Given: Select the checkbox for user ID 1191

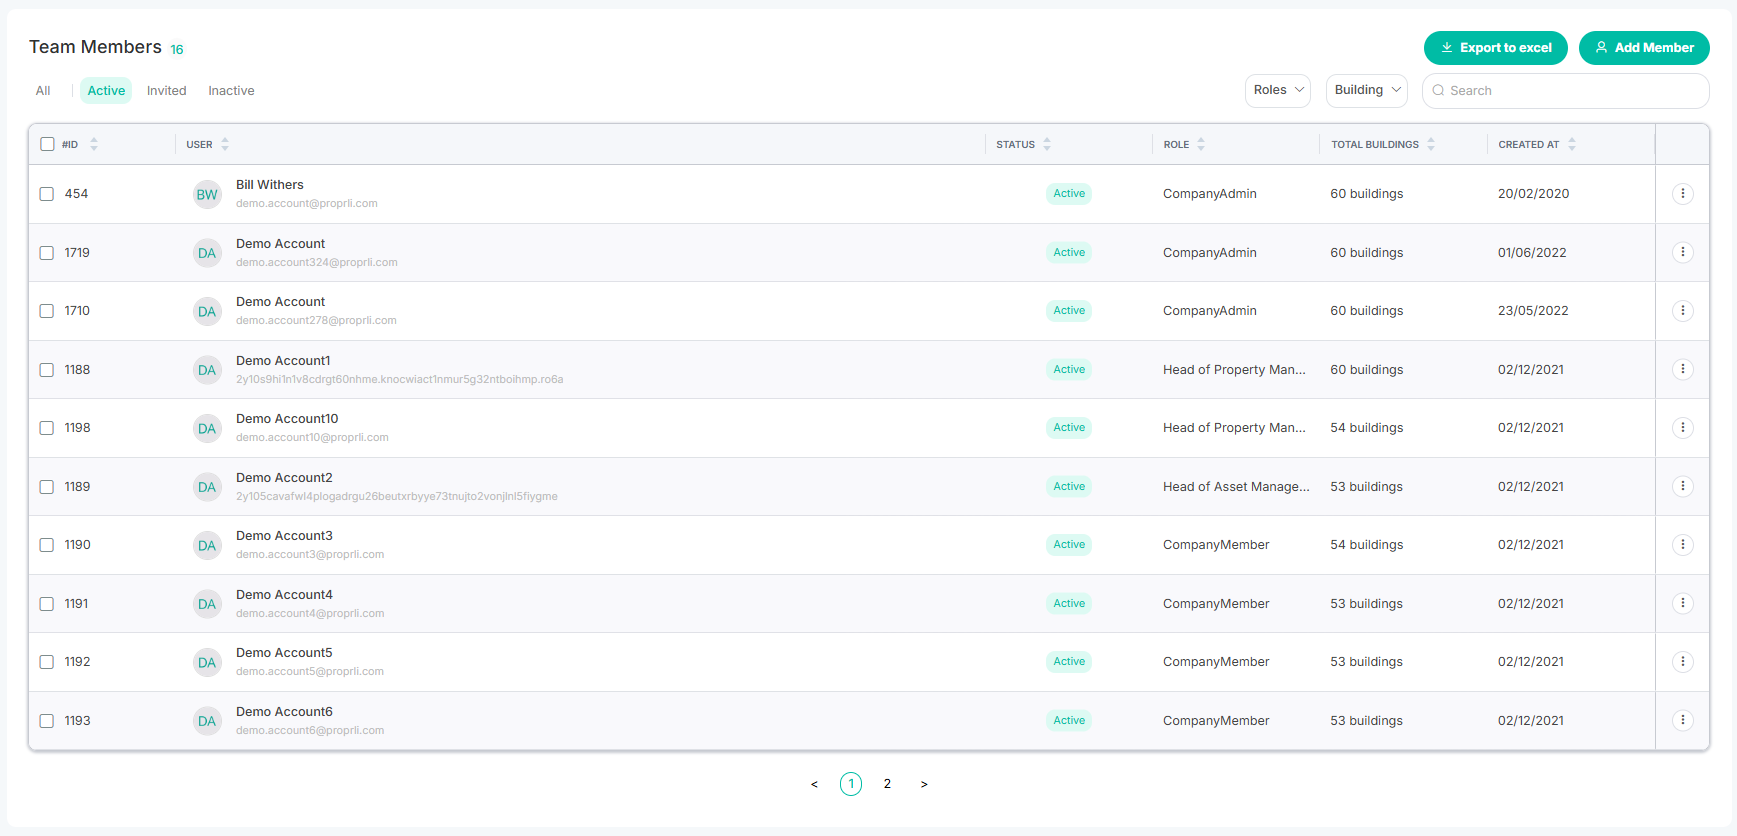Looking at the screenshot, I should [47, 604].
